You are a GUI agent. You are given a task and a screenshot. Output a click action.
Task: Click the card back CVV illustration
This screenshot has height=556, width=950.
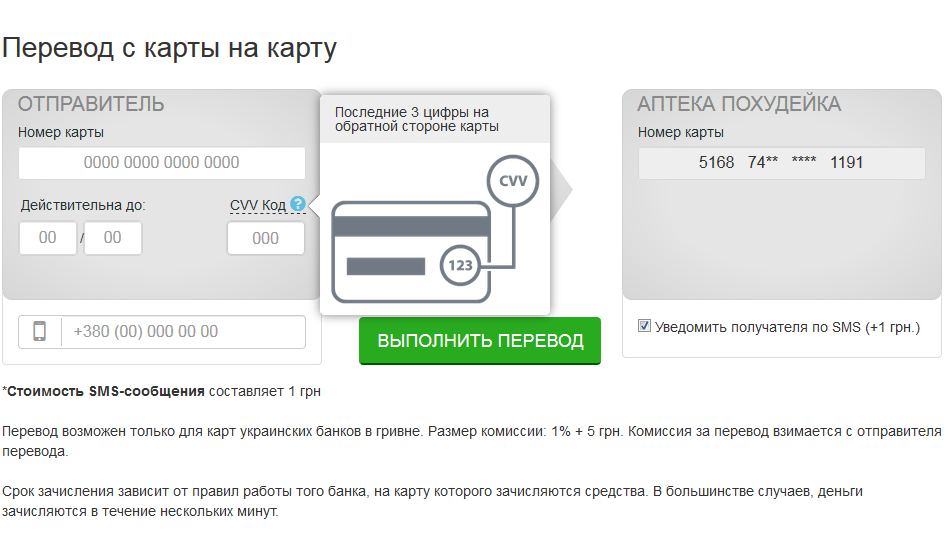coord(435,229)
